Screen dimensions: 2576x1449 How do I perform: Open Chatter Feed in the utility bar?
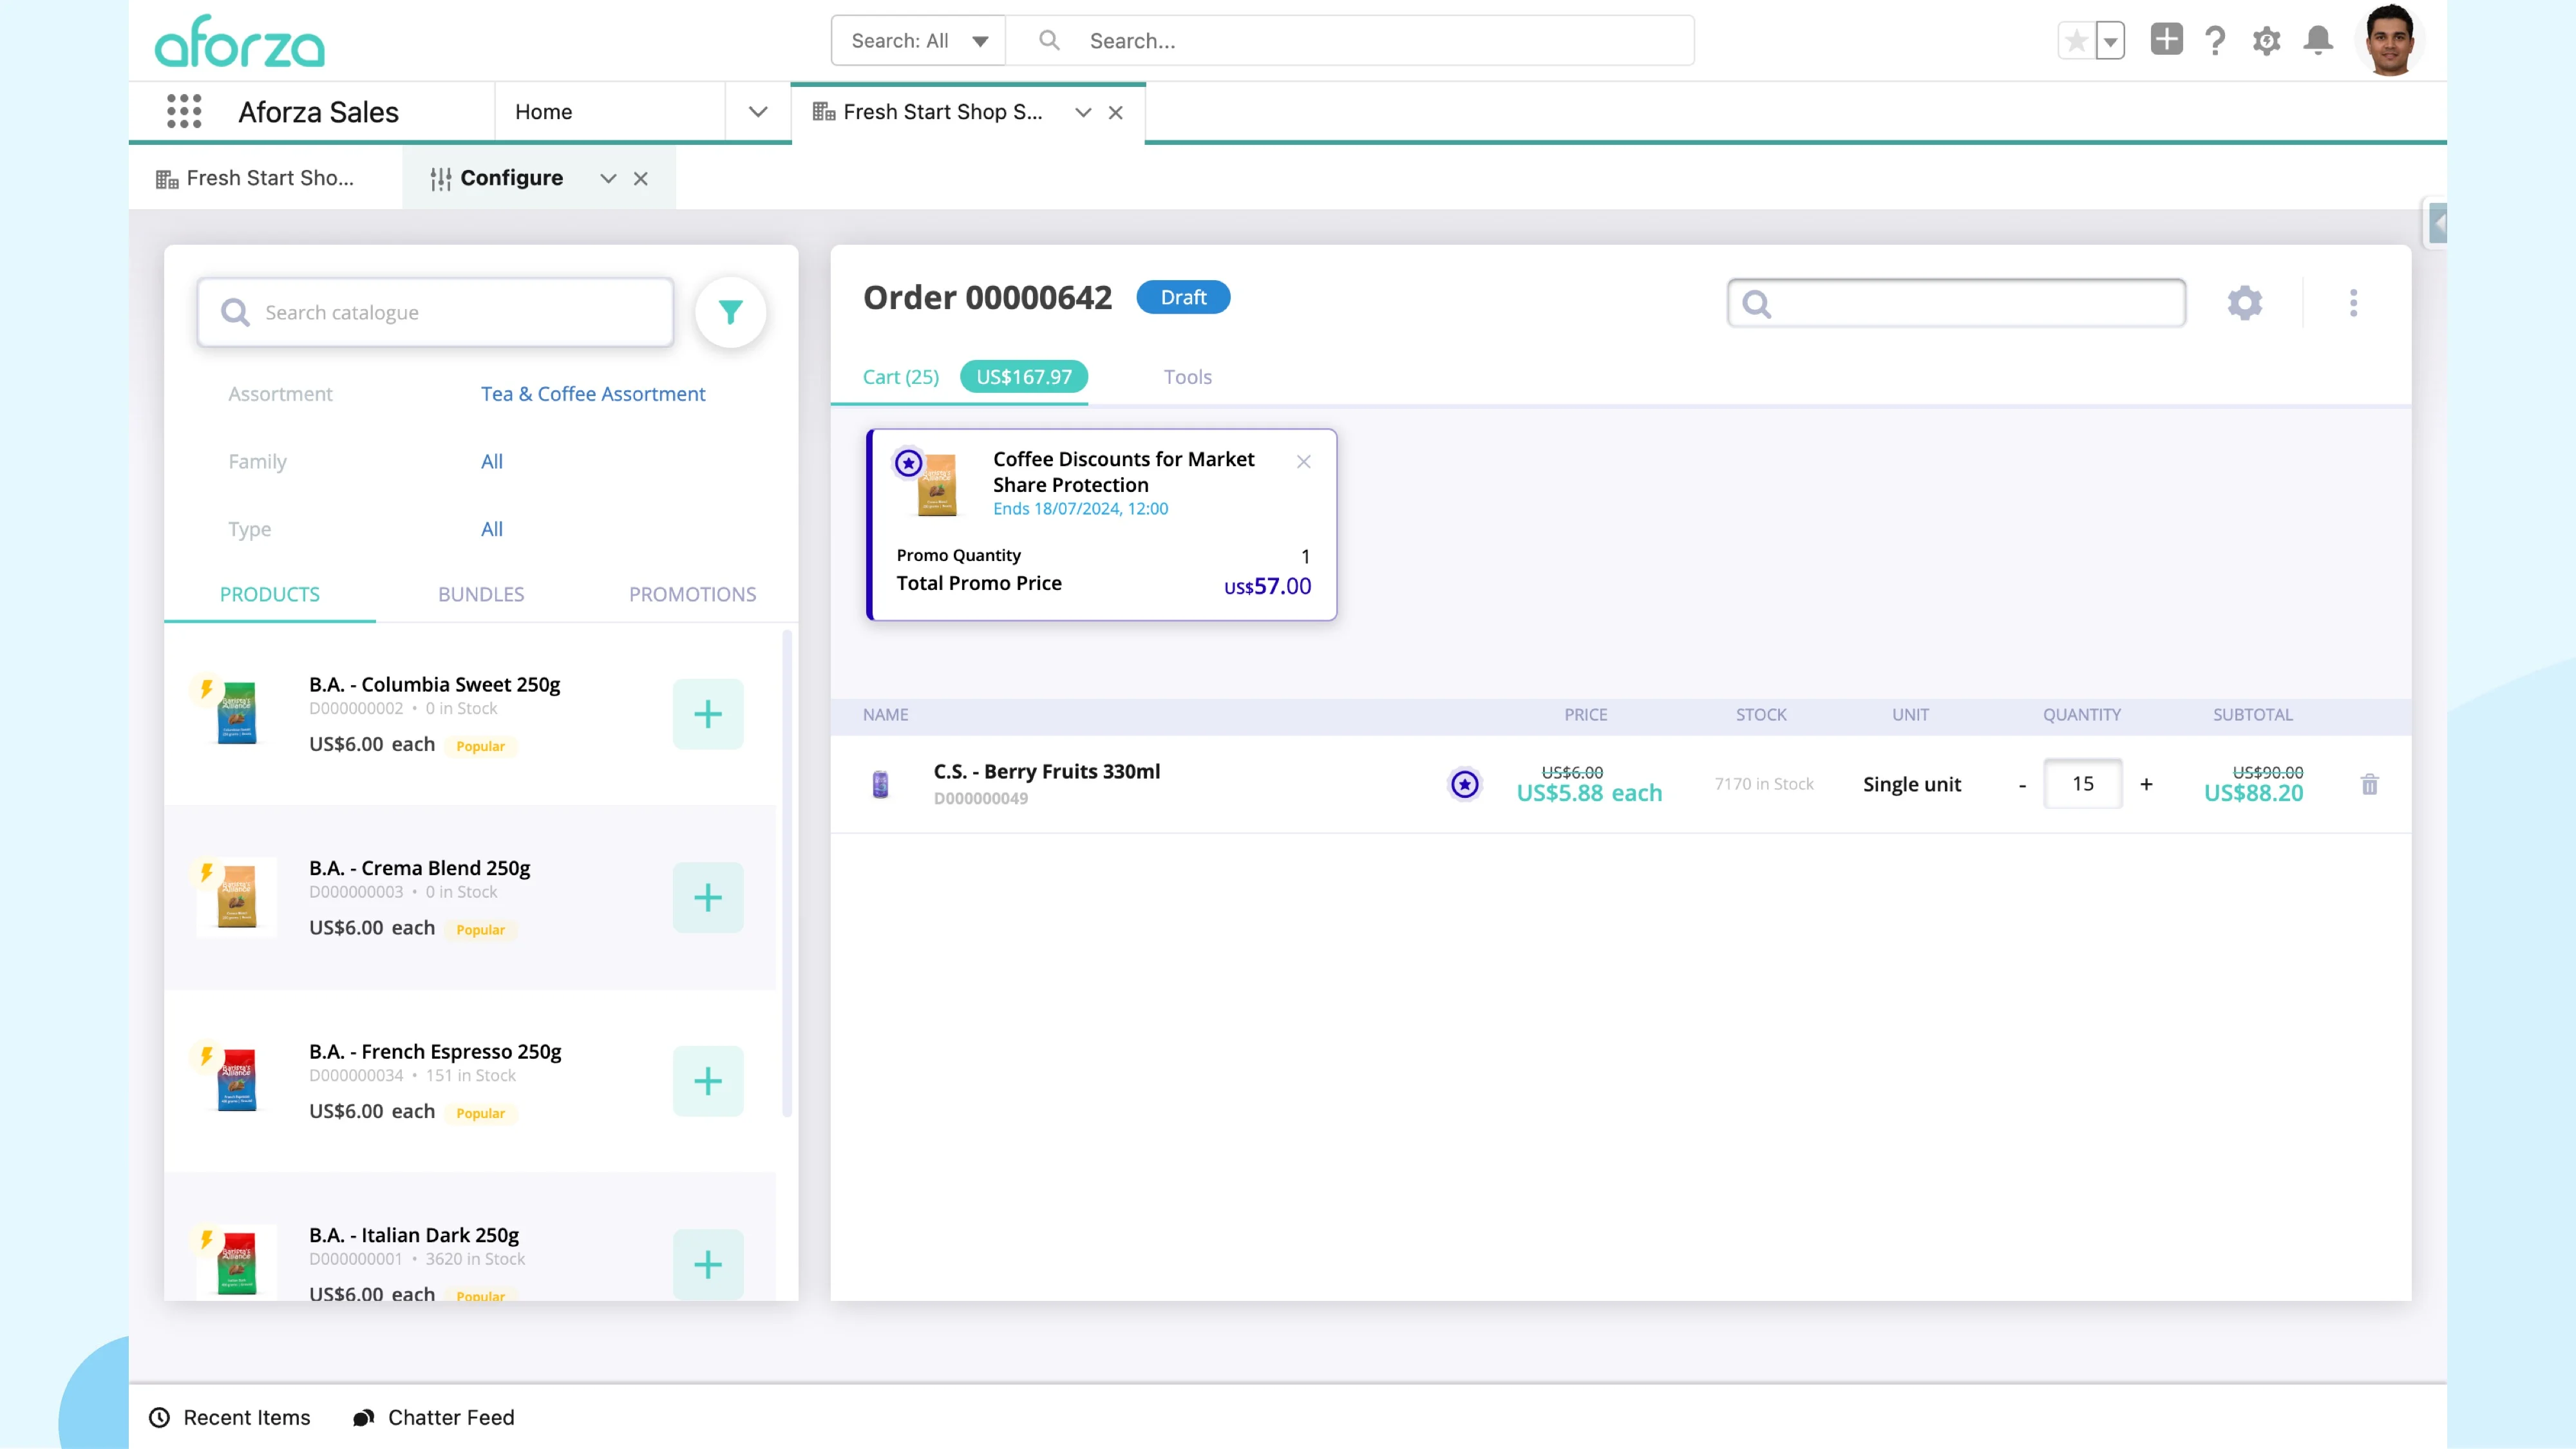coord(434,1417)
